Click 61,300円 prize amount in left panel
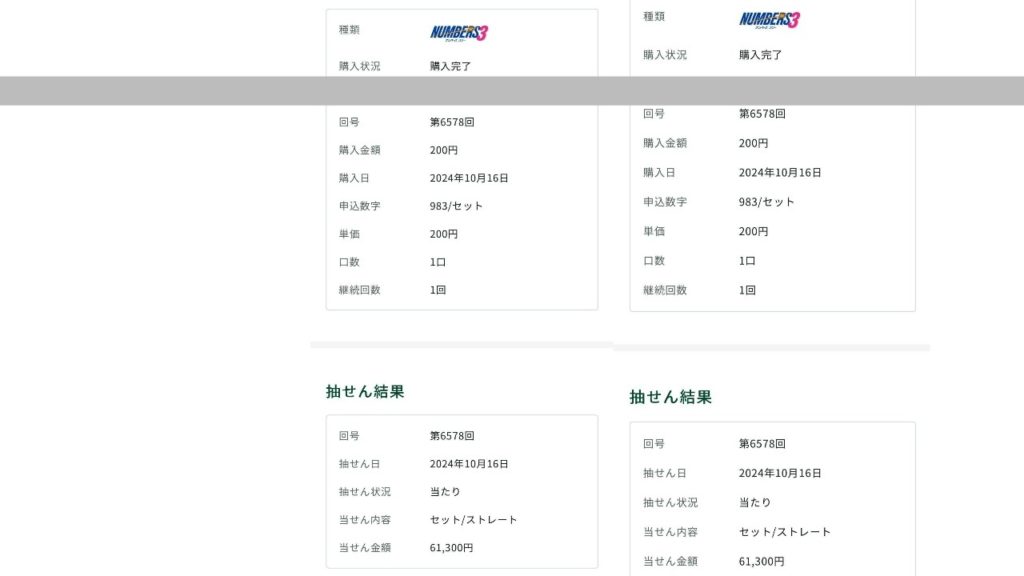Screen dimensions: 1024x576 coord(451,548)
